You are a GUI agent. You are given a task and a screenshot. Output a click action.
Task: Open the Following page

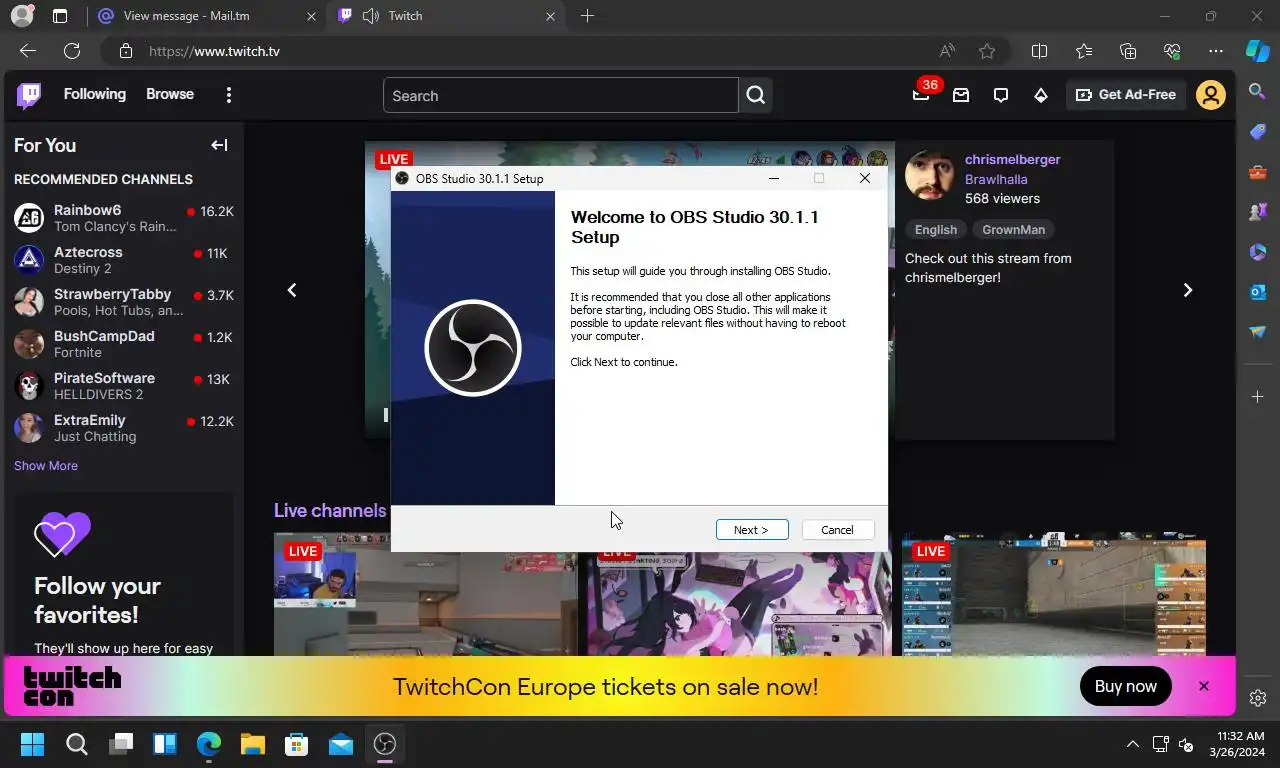click(95, 94)
